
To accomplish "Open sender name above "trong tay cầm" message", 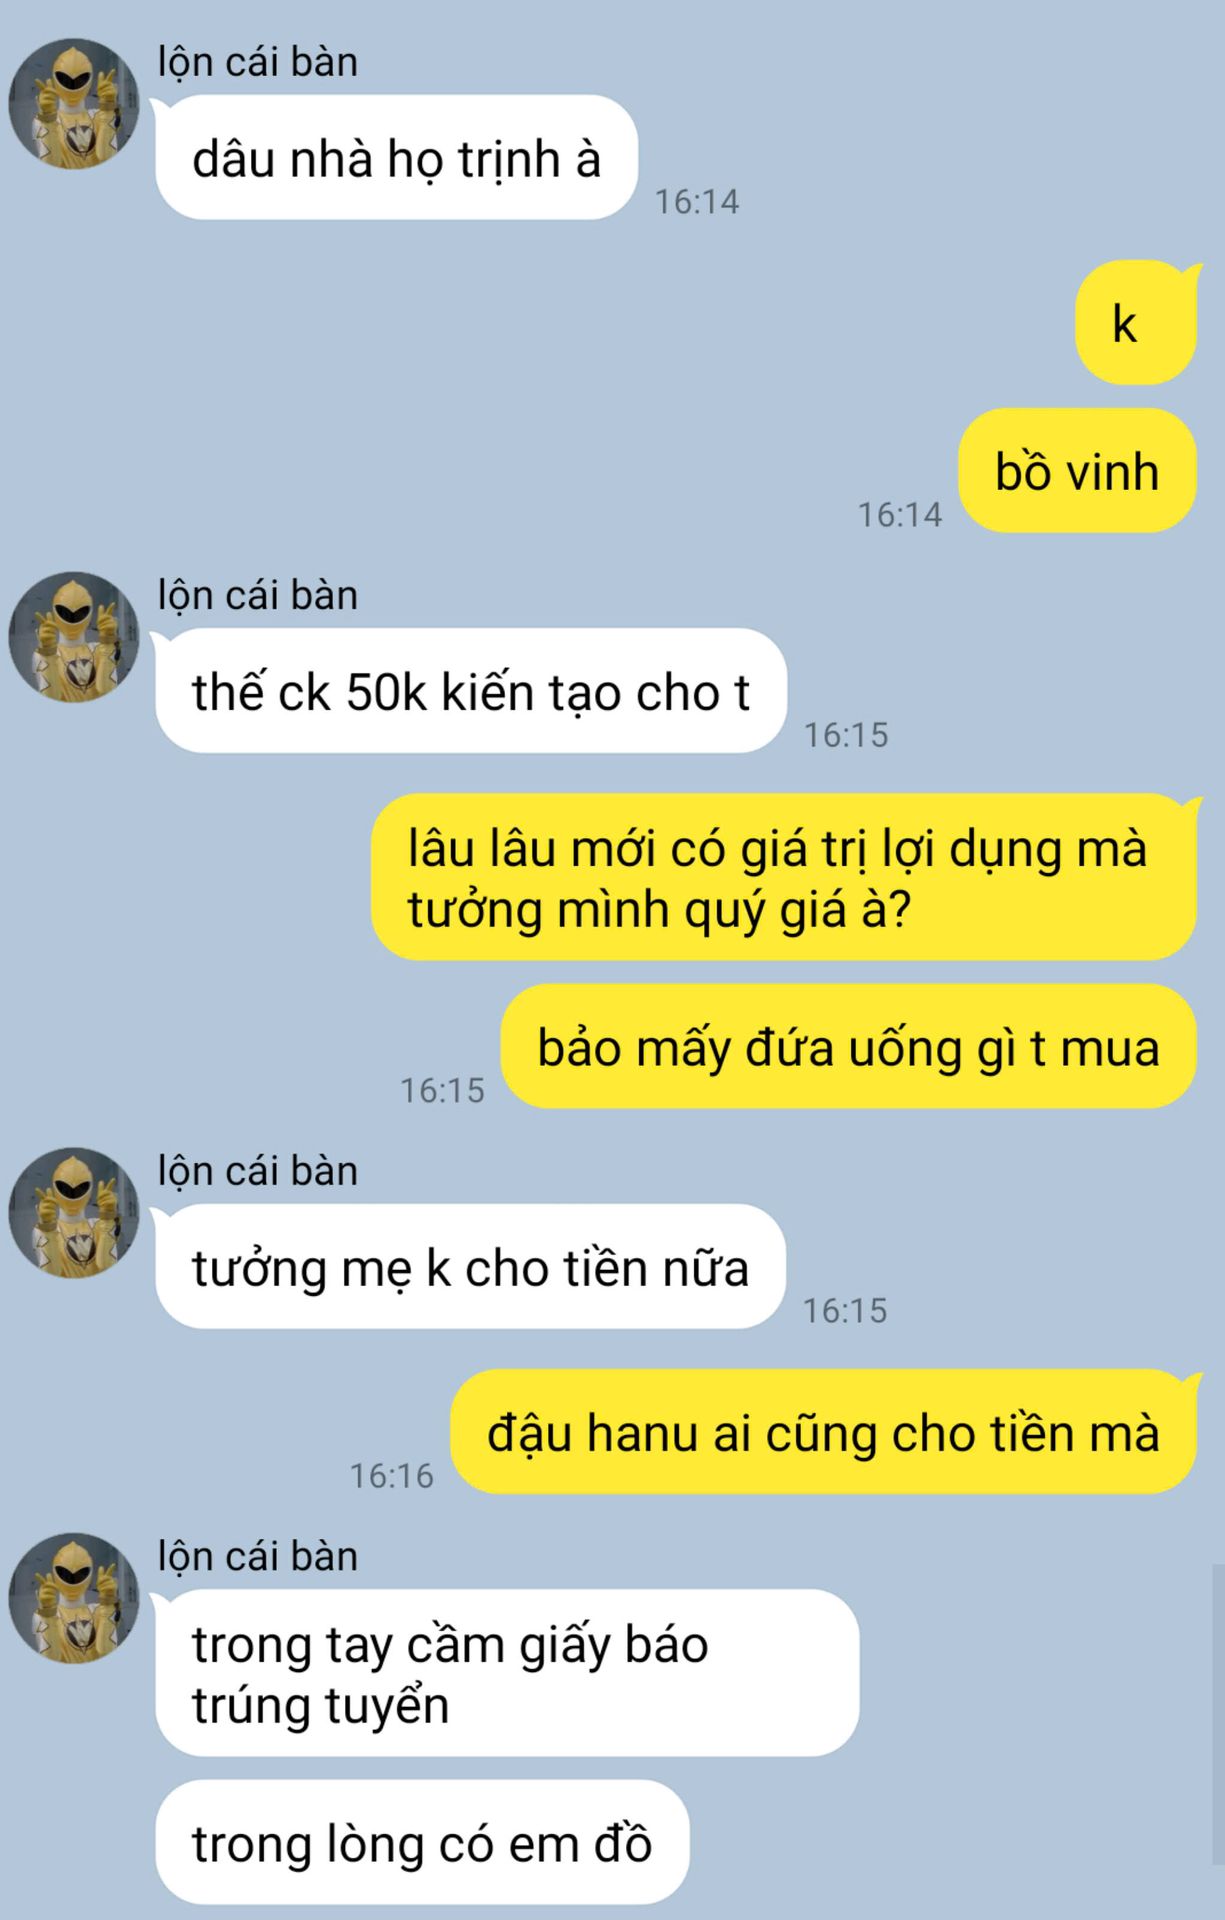I will (x=257, y=1557).
